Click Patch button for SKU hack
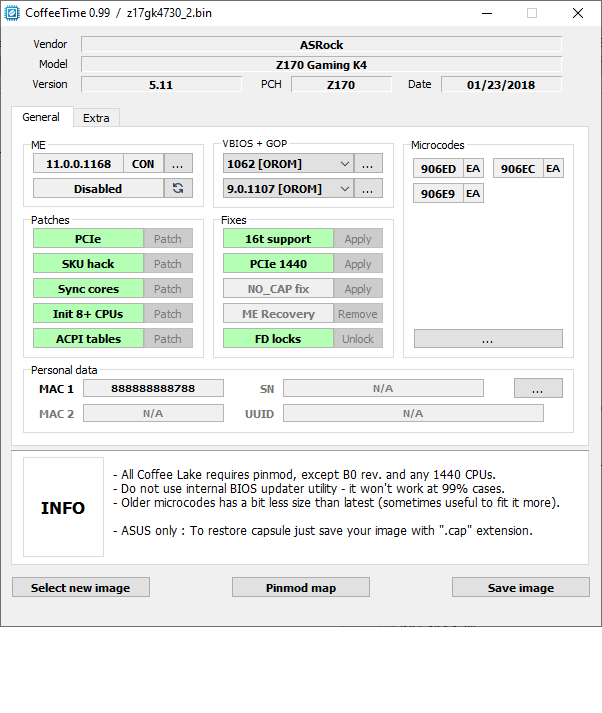602x713 pixels. tap(168, 263)
